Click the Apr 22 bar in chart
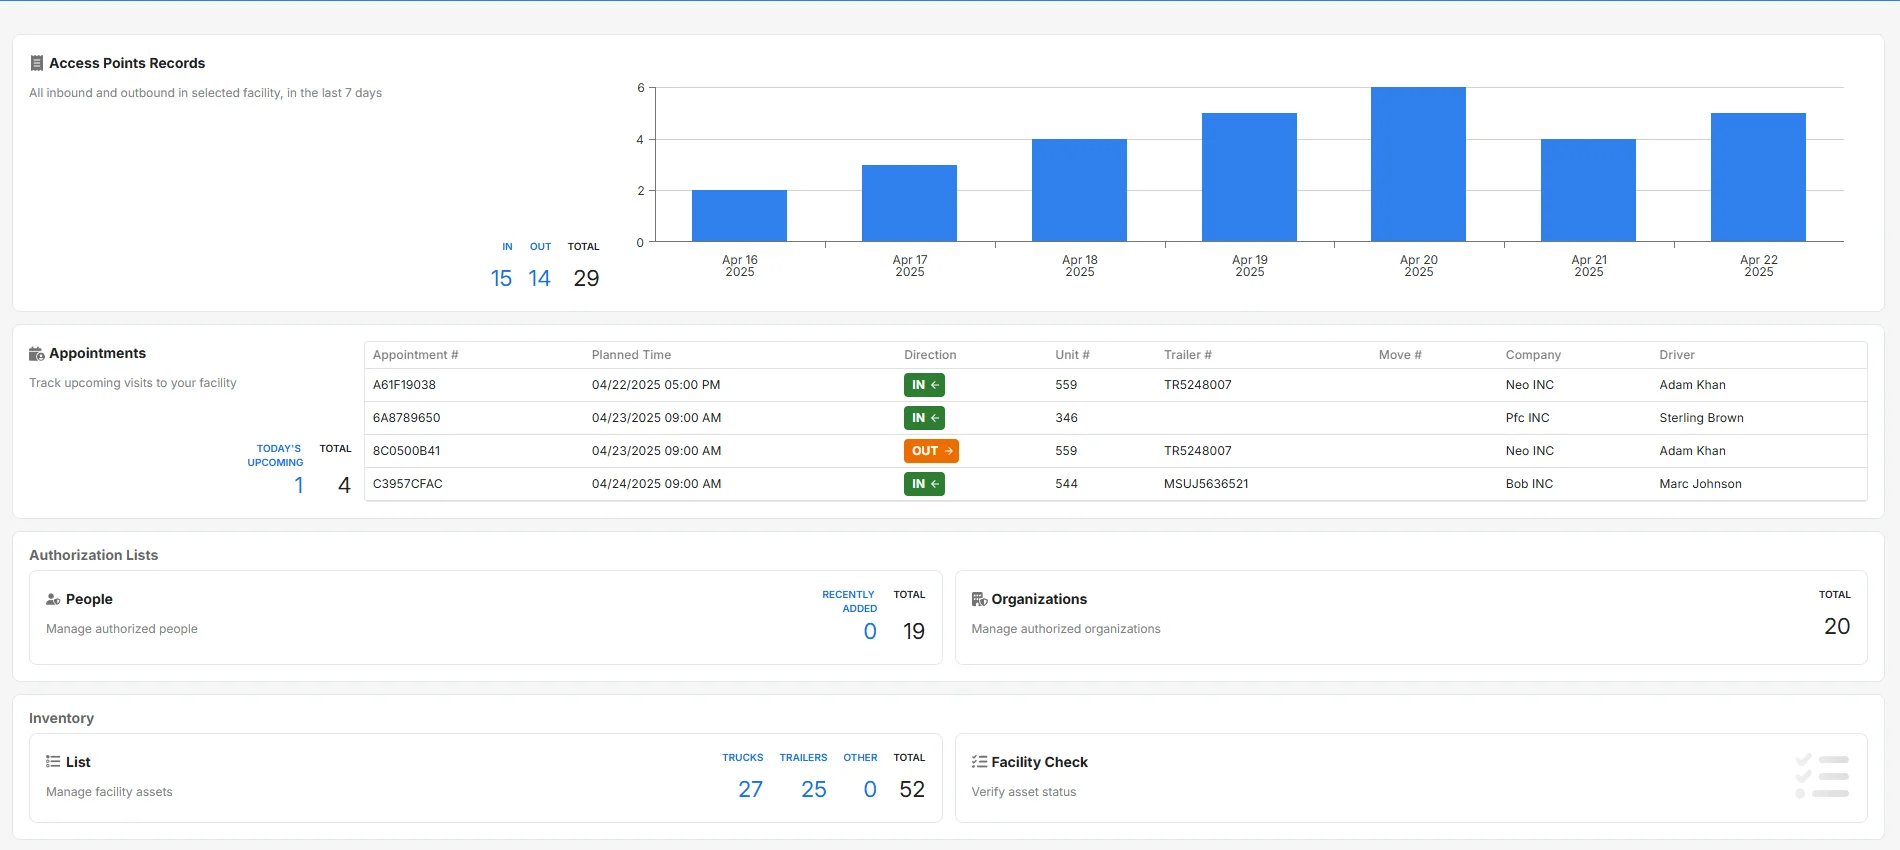 pos(1758,177)
